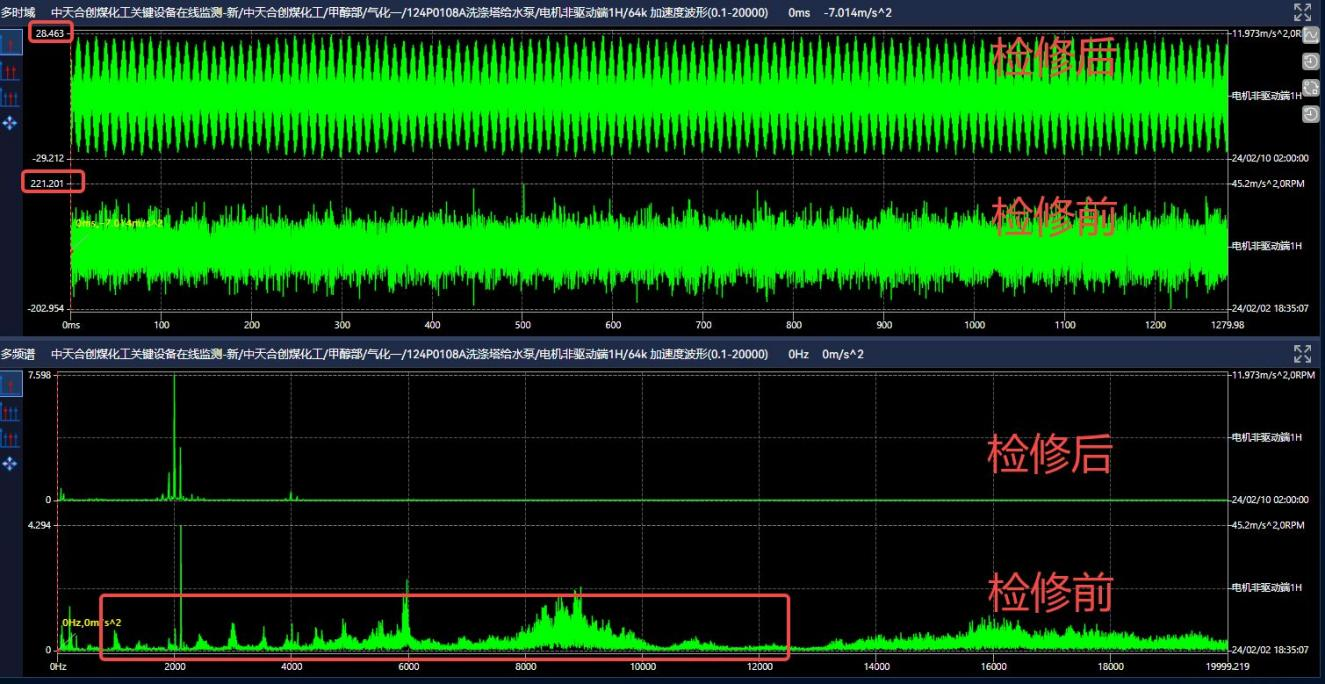
Task: Select dual-cursor tool in 多频谱 panel
Action: pyautogui.click(x=11, y=412)
